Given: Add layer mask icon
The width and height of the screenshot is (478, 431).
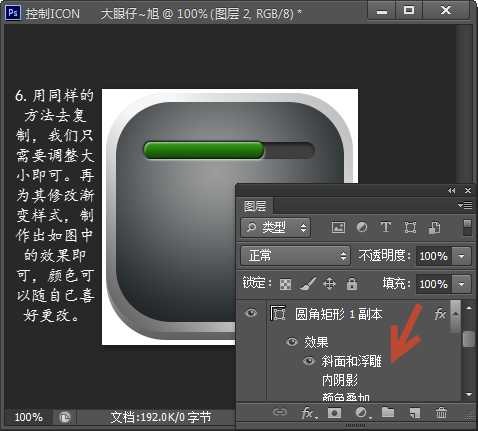Looking at the screenshot, I should pyautogui.click(x=334, y=413).
